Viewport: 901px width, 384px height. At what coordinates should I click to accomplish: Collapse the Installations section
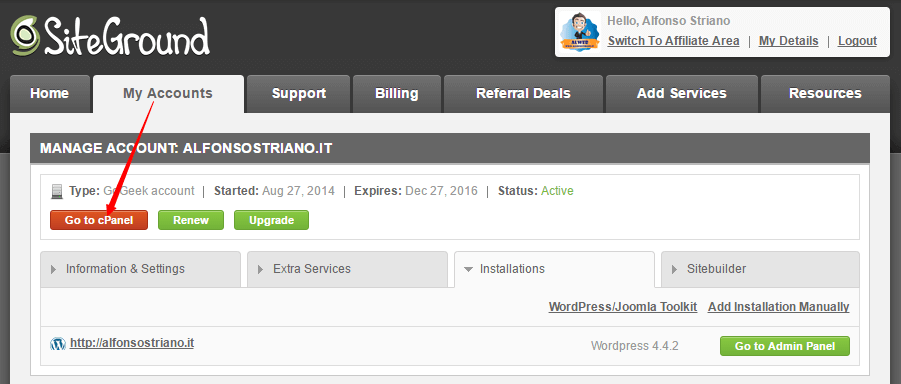[554, 269]
